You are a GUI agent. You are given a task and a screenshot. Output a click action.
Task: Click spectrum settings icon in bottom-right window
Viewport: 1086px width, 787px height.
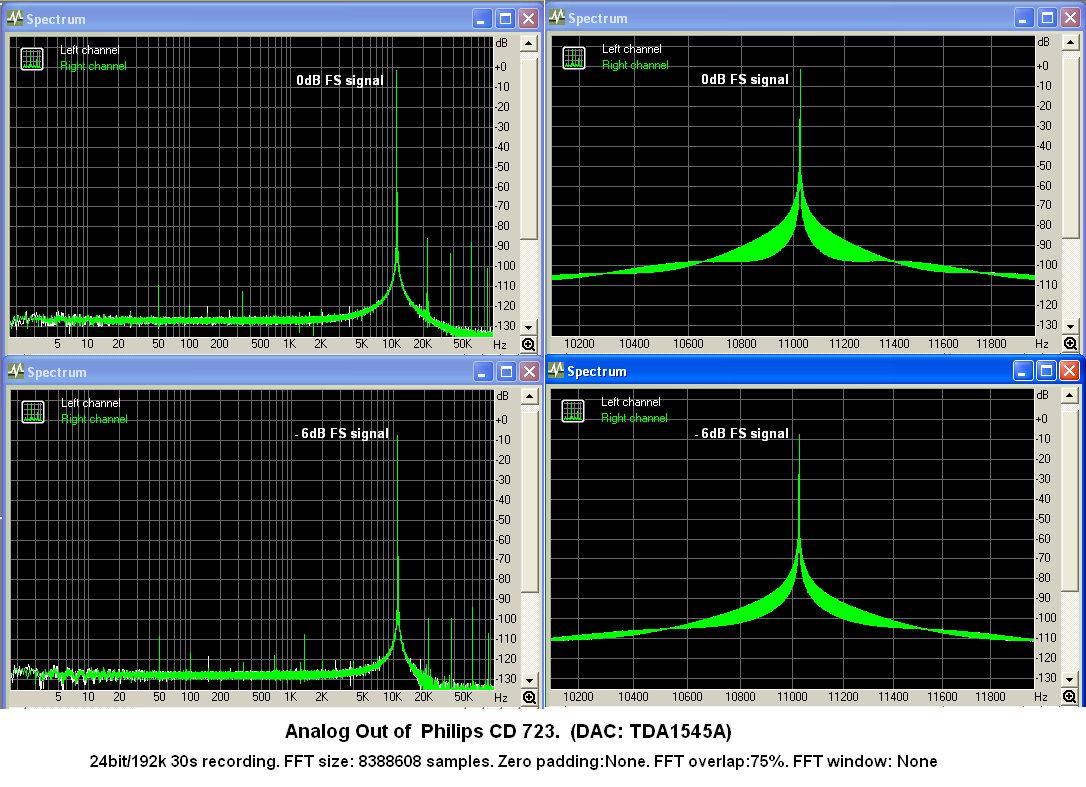pyautogui.click(x=573, y=412)
